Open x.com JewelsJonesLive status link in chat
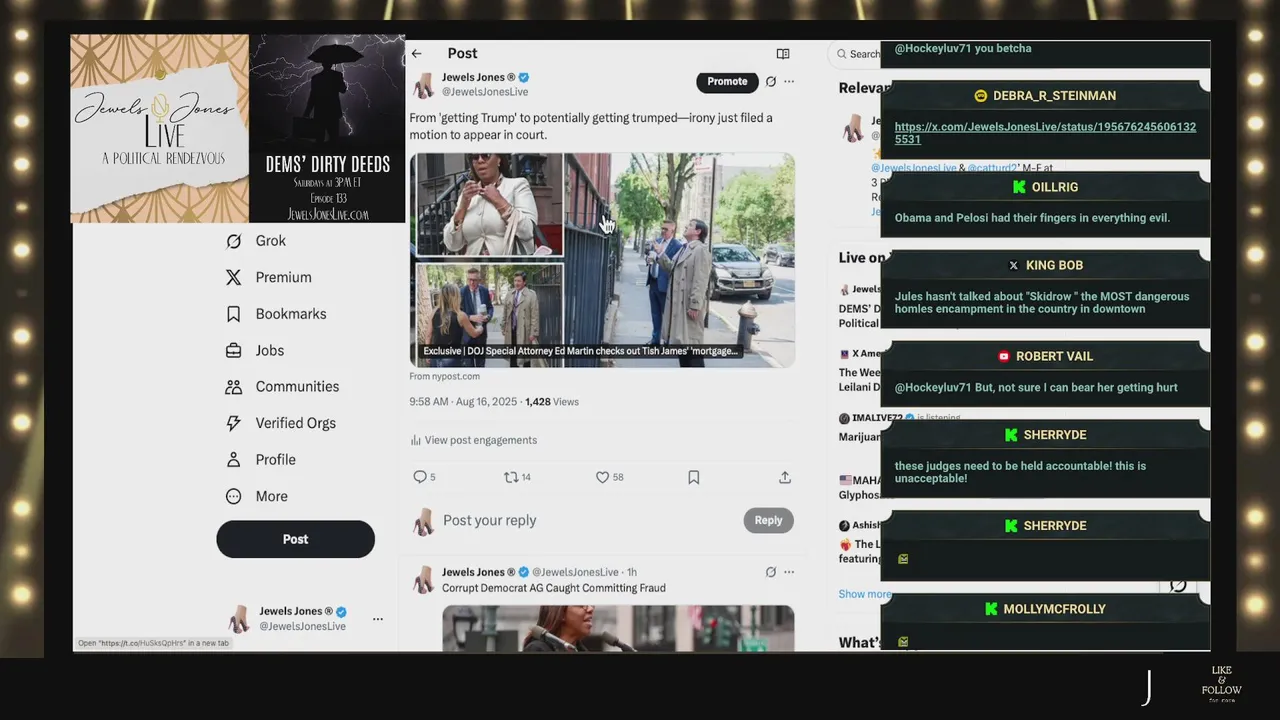The image size is (1280, 720). [1045, 133]
